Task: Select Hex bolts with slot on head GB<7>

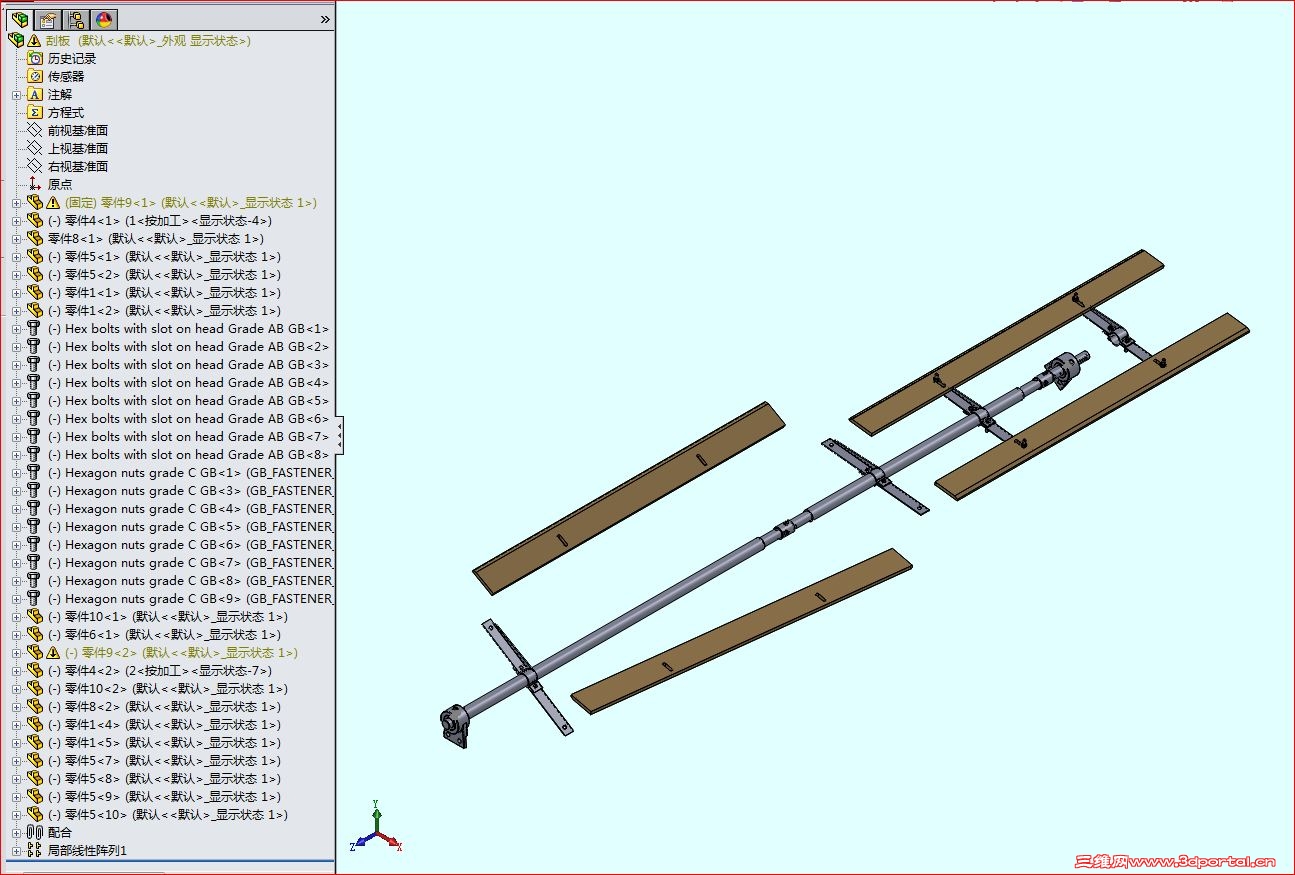Action: click(x=189, y=436)
